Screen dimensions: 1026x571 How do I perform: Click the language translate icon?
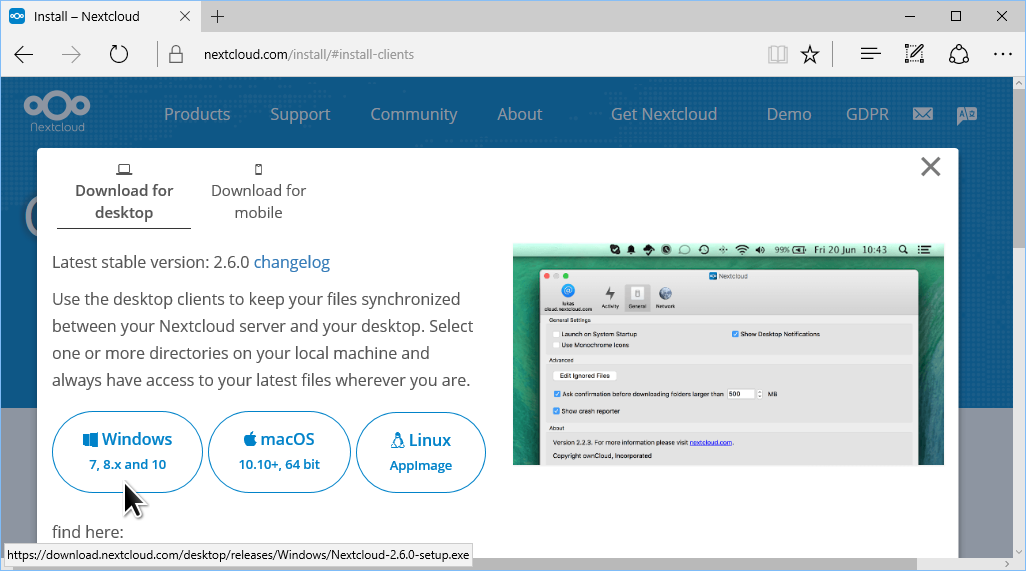click(966, 114)
